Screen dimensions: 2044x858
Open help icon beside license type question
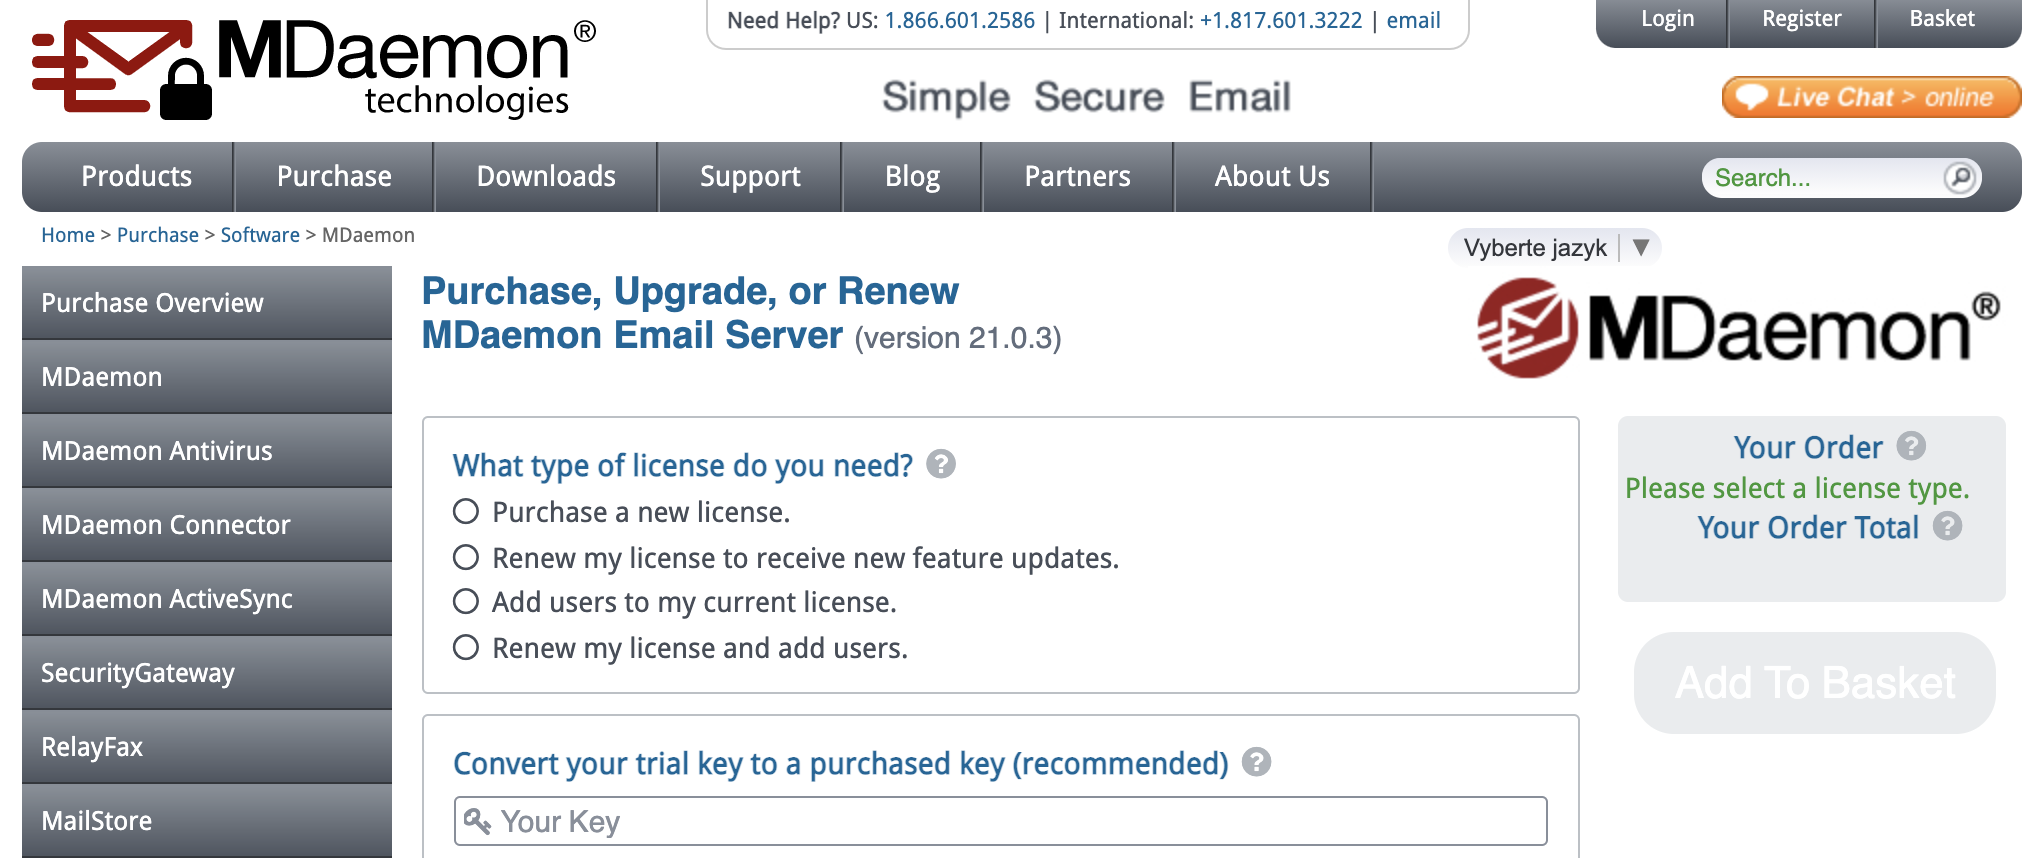[940, 464]
